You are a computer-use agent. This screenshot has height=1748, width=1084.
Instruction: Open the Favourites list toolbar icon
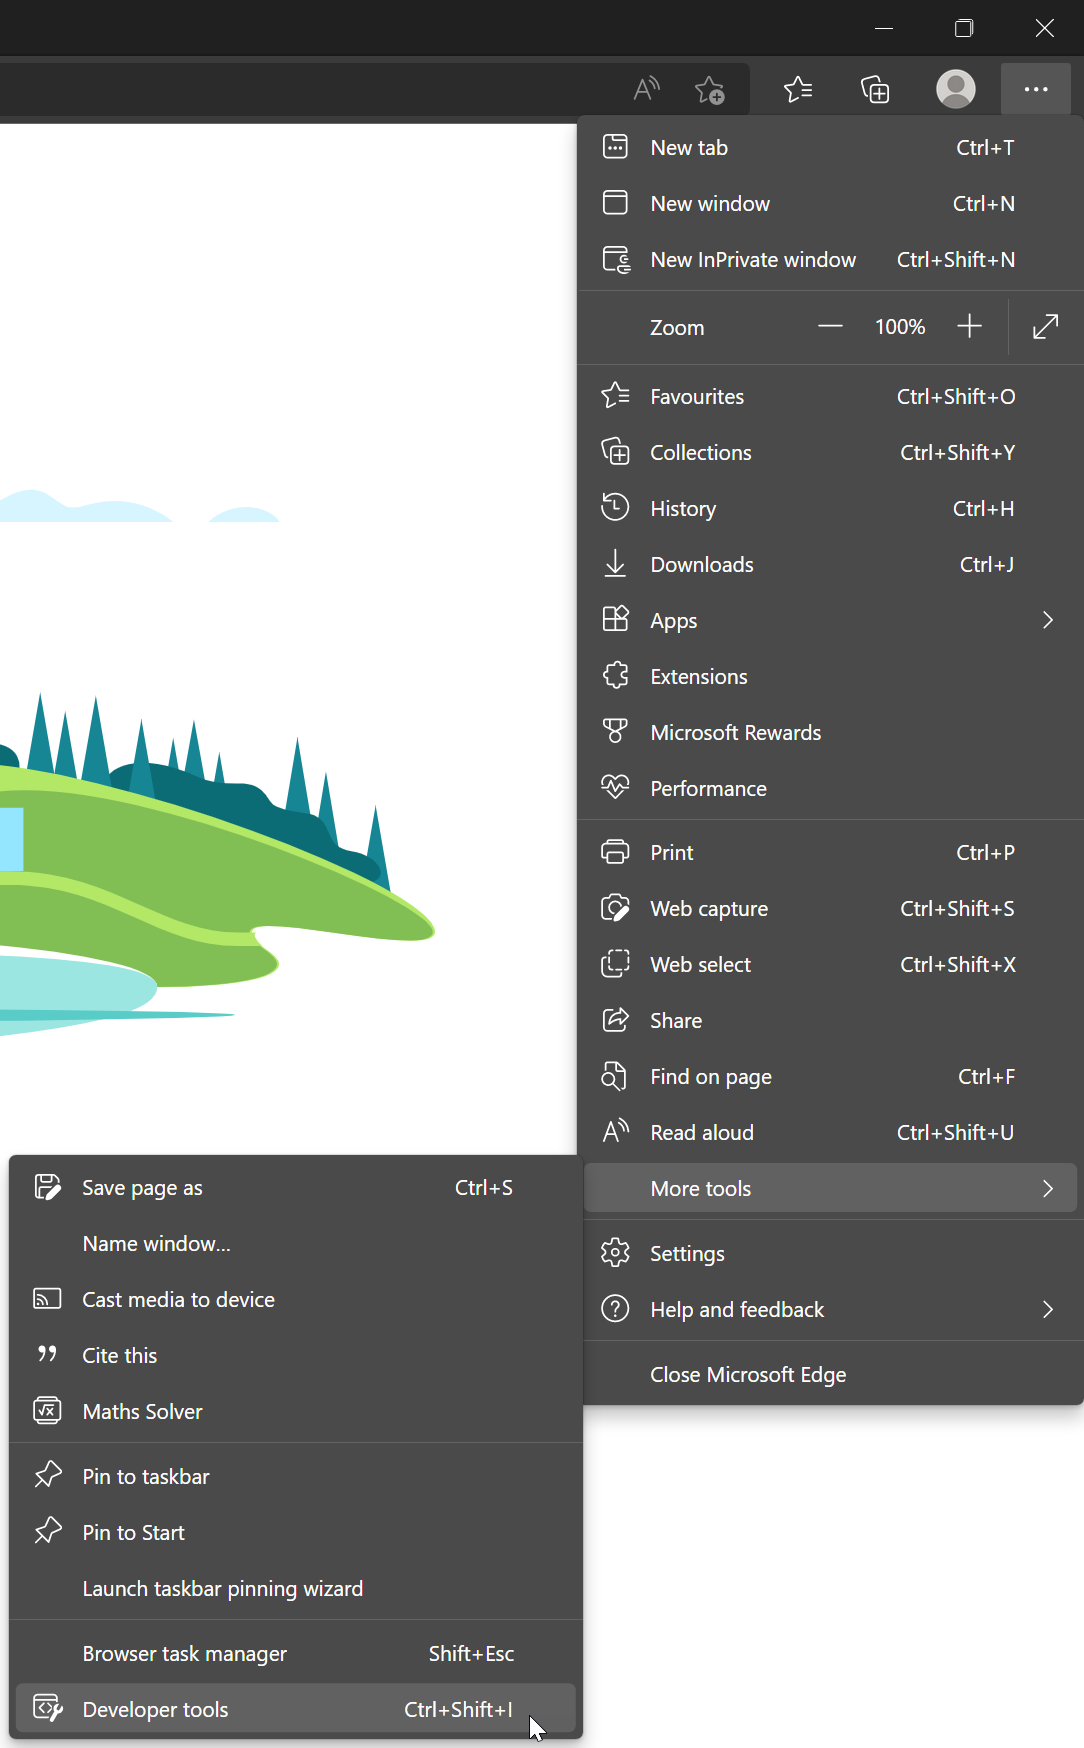pyautogui.click(x=798, y=89)
